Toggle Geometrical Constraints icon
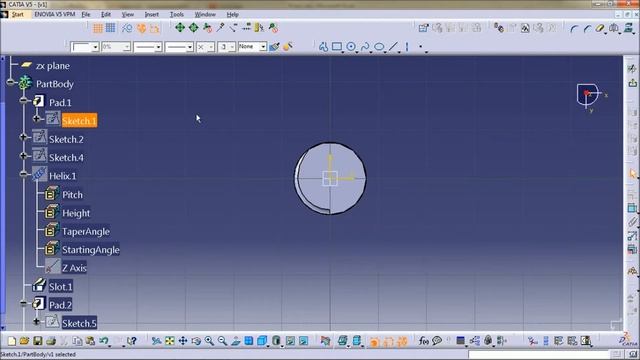This screenshot has height=360, width=640. [141, 28]
